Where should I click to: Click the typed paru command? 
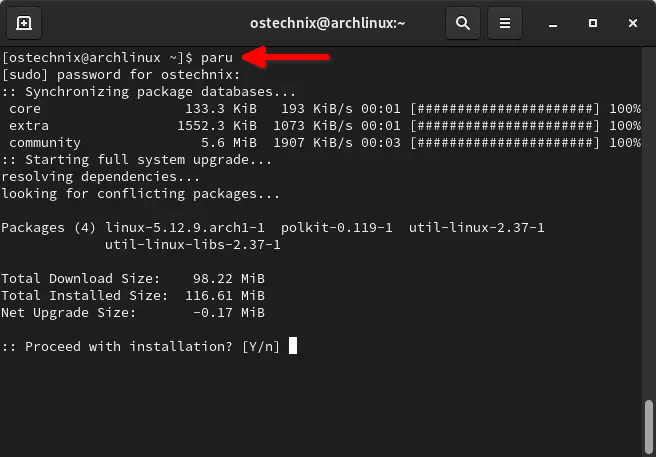tap(217, 58)
